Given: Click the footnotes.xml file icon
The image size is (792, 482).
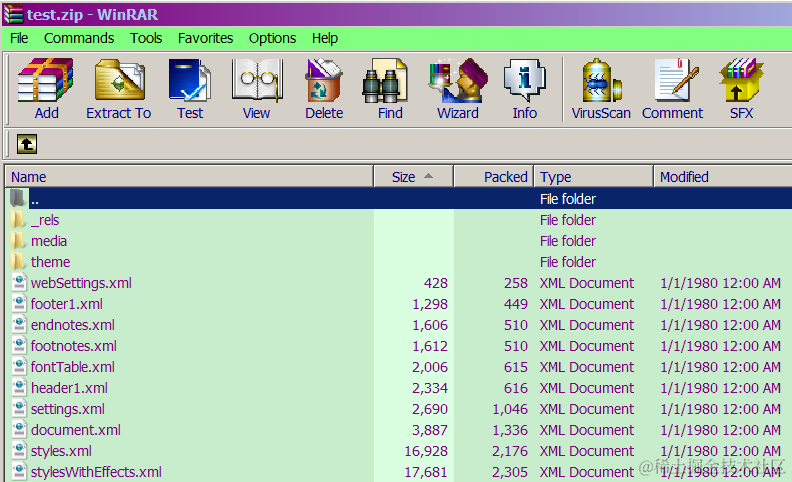Looking at the screenshot, I should pos(19,346).
